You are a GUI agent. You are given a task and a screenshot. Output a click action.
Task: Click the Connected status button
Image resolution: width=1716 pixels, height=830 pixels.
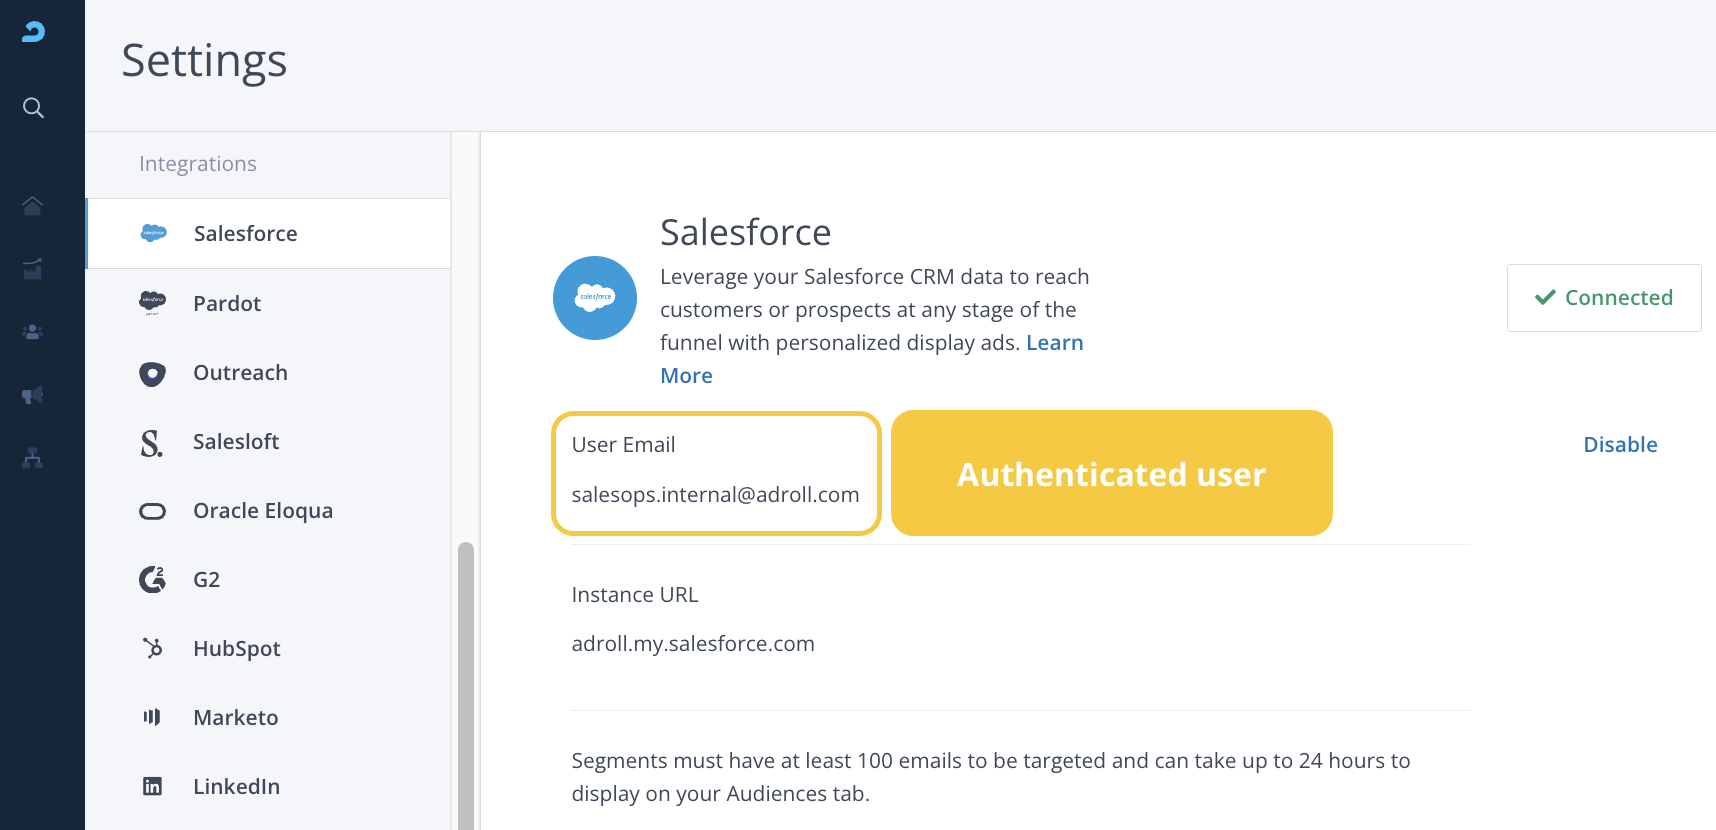[x=1603, y=298]
